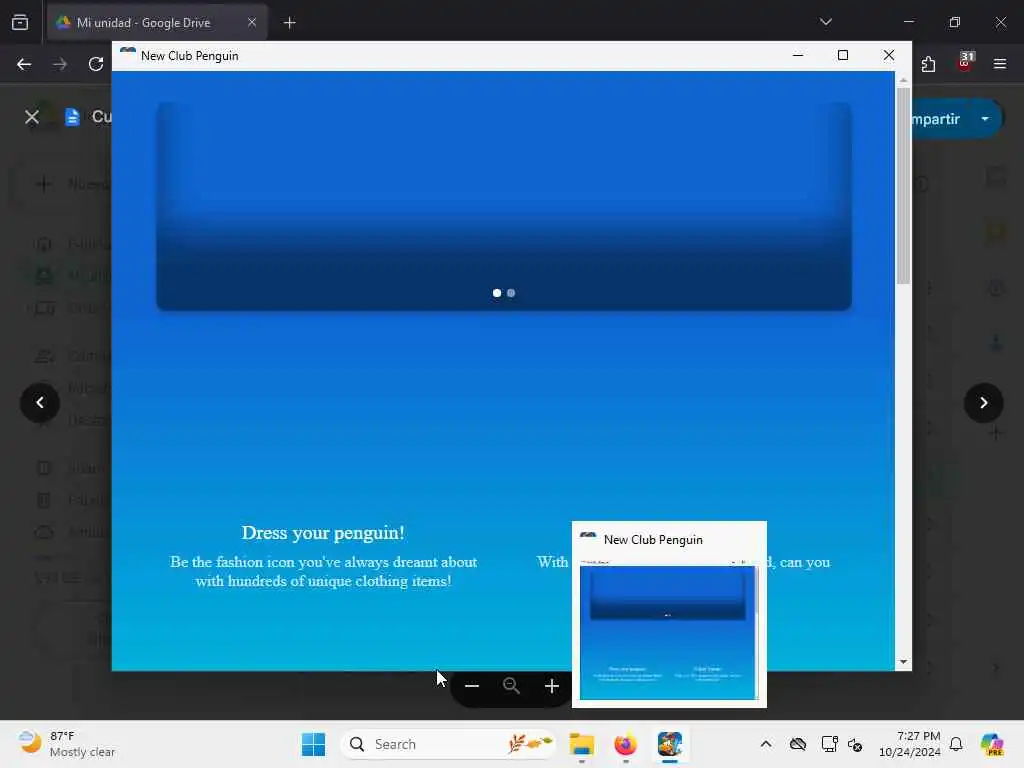Open File Explorer from taskbar
This screenshot has height=768, width=1024.
(x=581, y=744)
